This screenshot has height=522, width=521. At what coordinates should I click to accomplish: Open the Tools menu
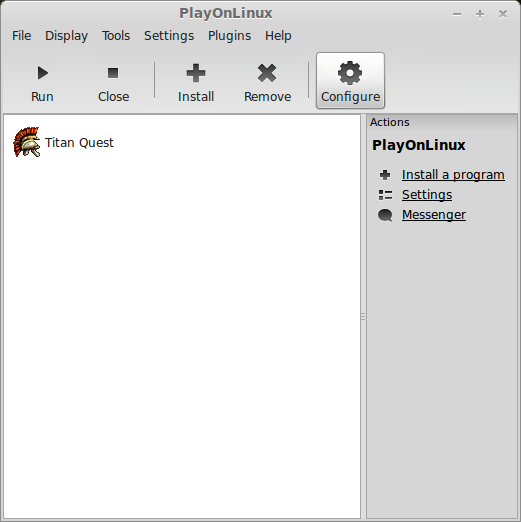click(116, 36)
